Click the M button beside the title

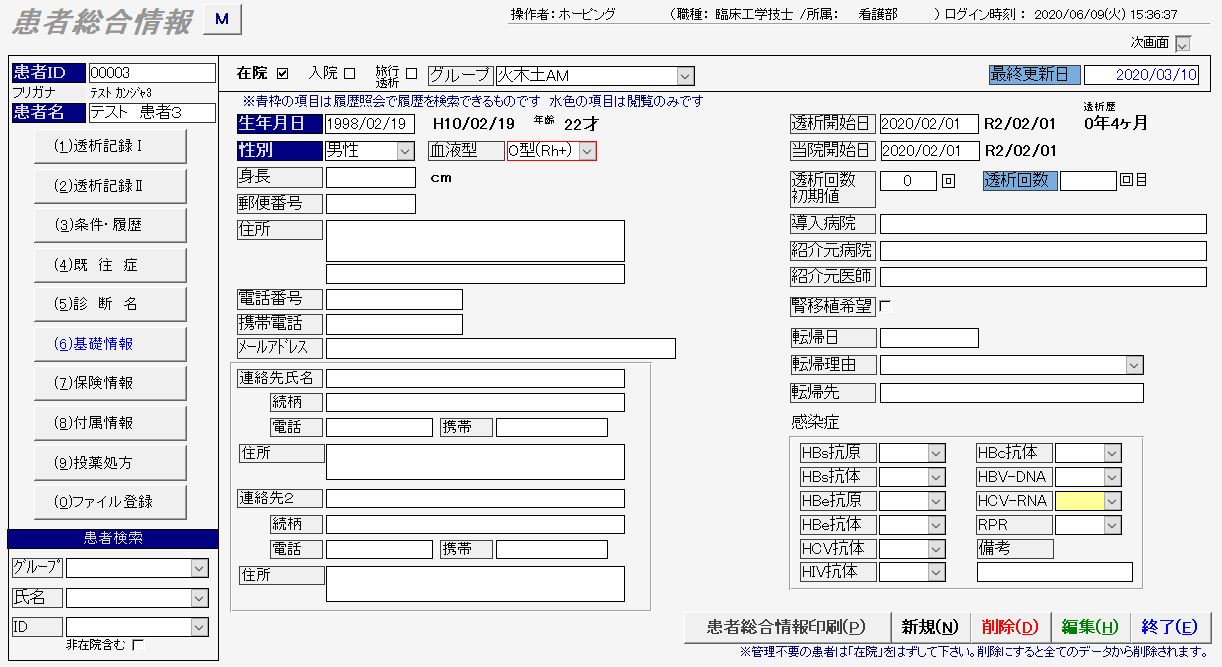pos(222,19)
